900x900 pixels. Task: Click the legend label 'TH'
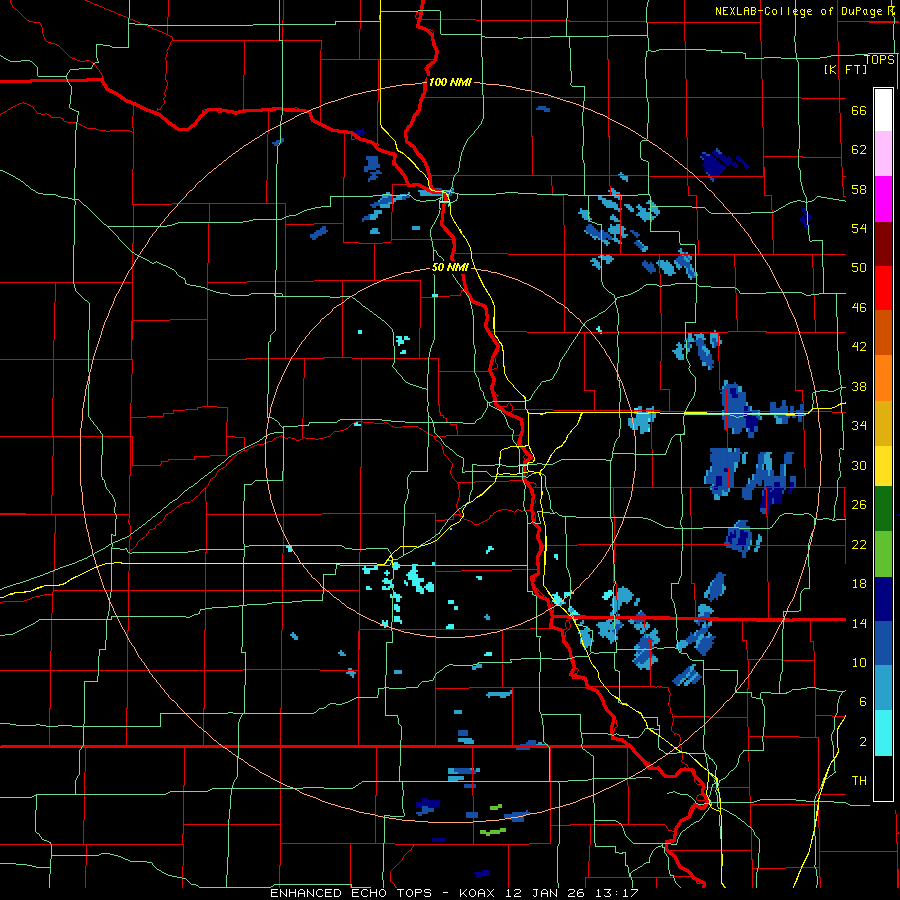859,780
